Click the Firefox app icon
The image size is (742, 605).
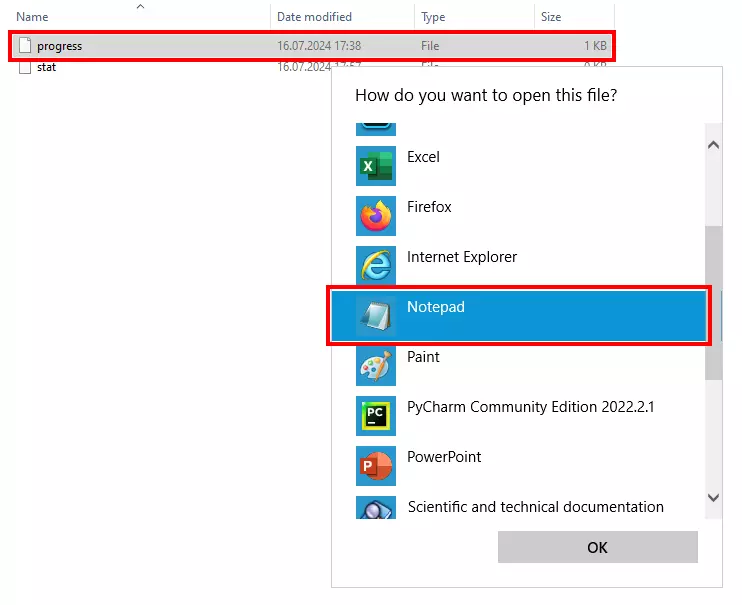376,216
